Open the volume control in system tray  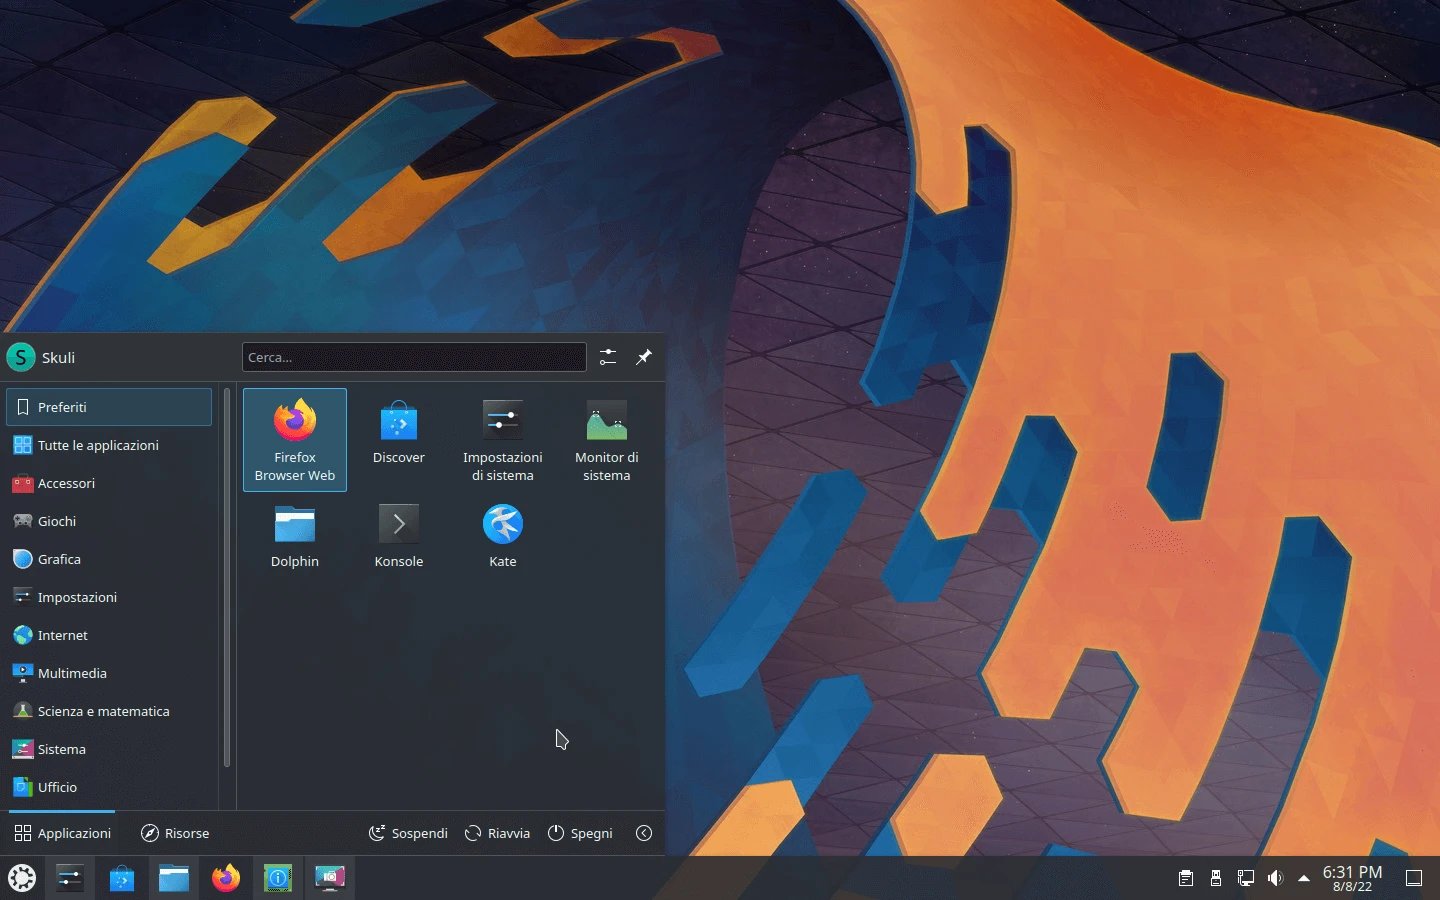click(1275, 877)
